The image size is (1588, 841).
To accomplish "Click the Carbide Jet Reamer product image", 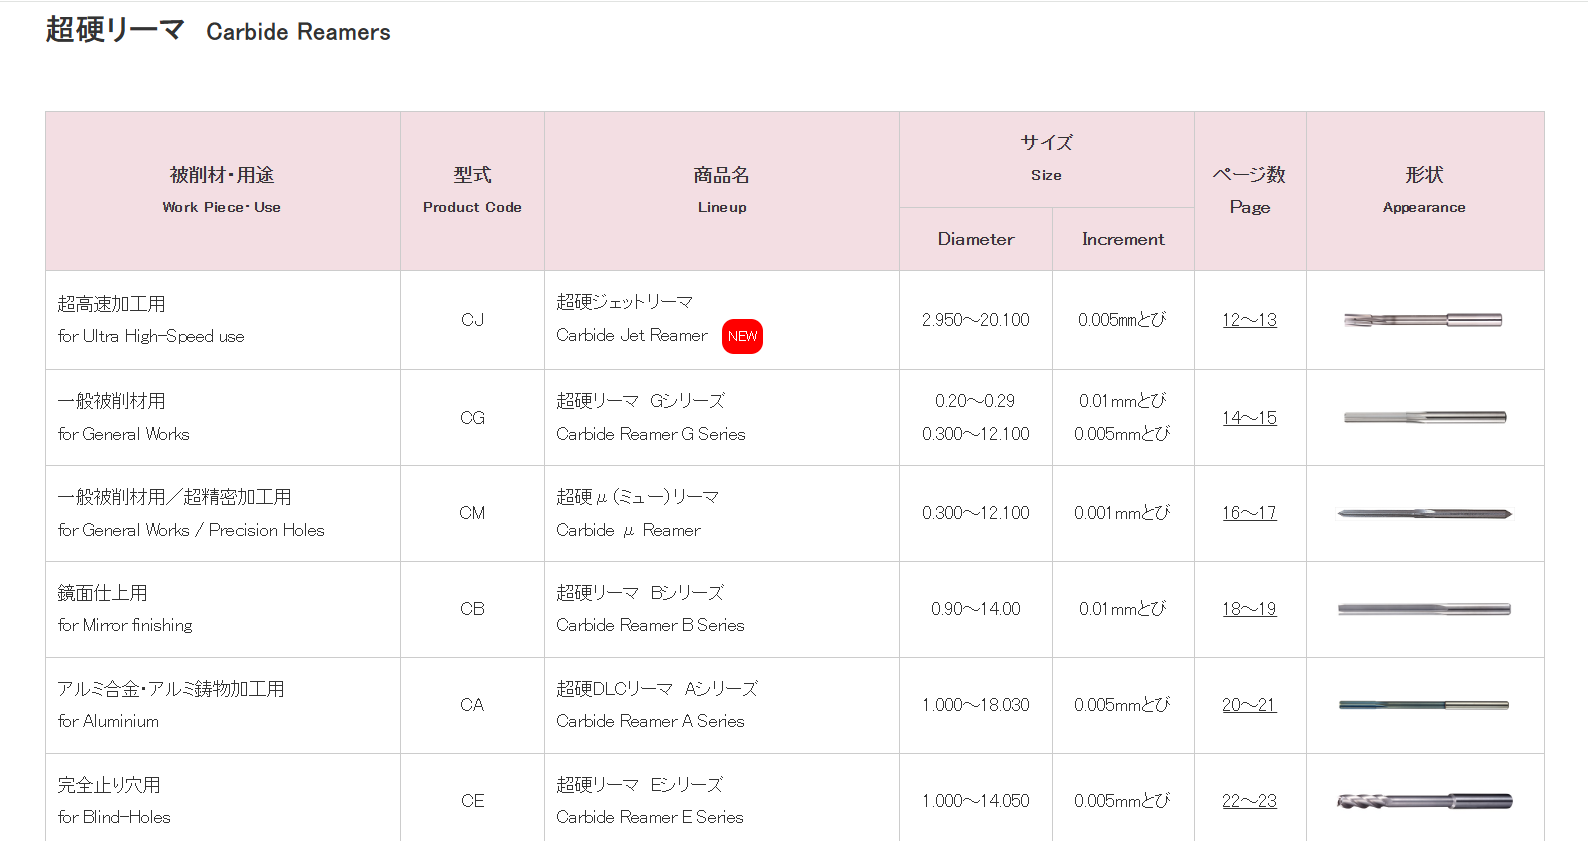I will pyautogui.click(x=1423, y=320).
